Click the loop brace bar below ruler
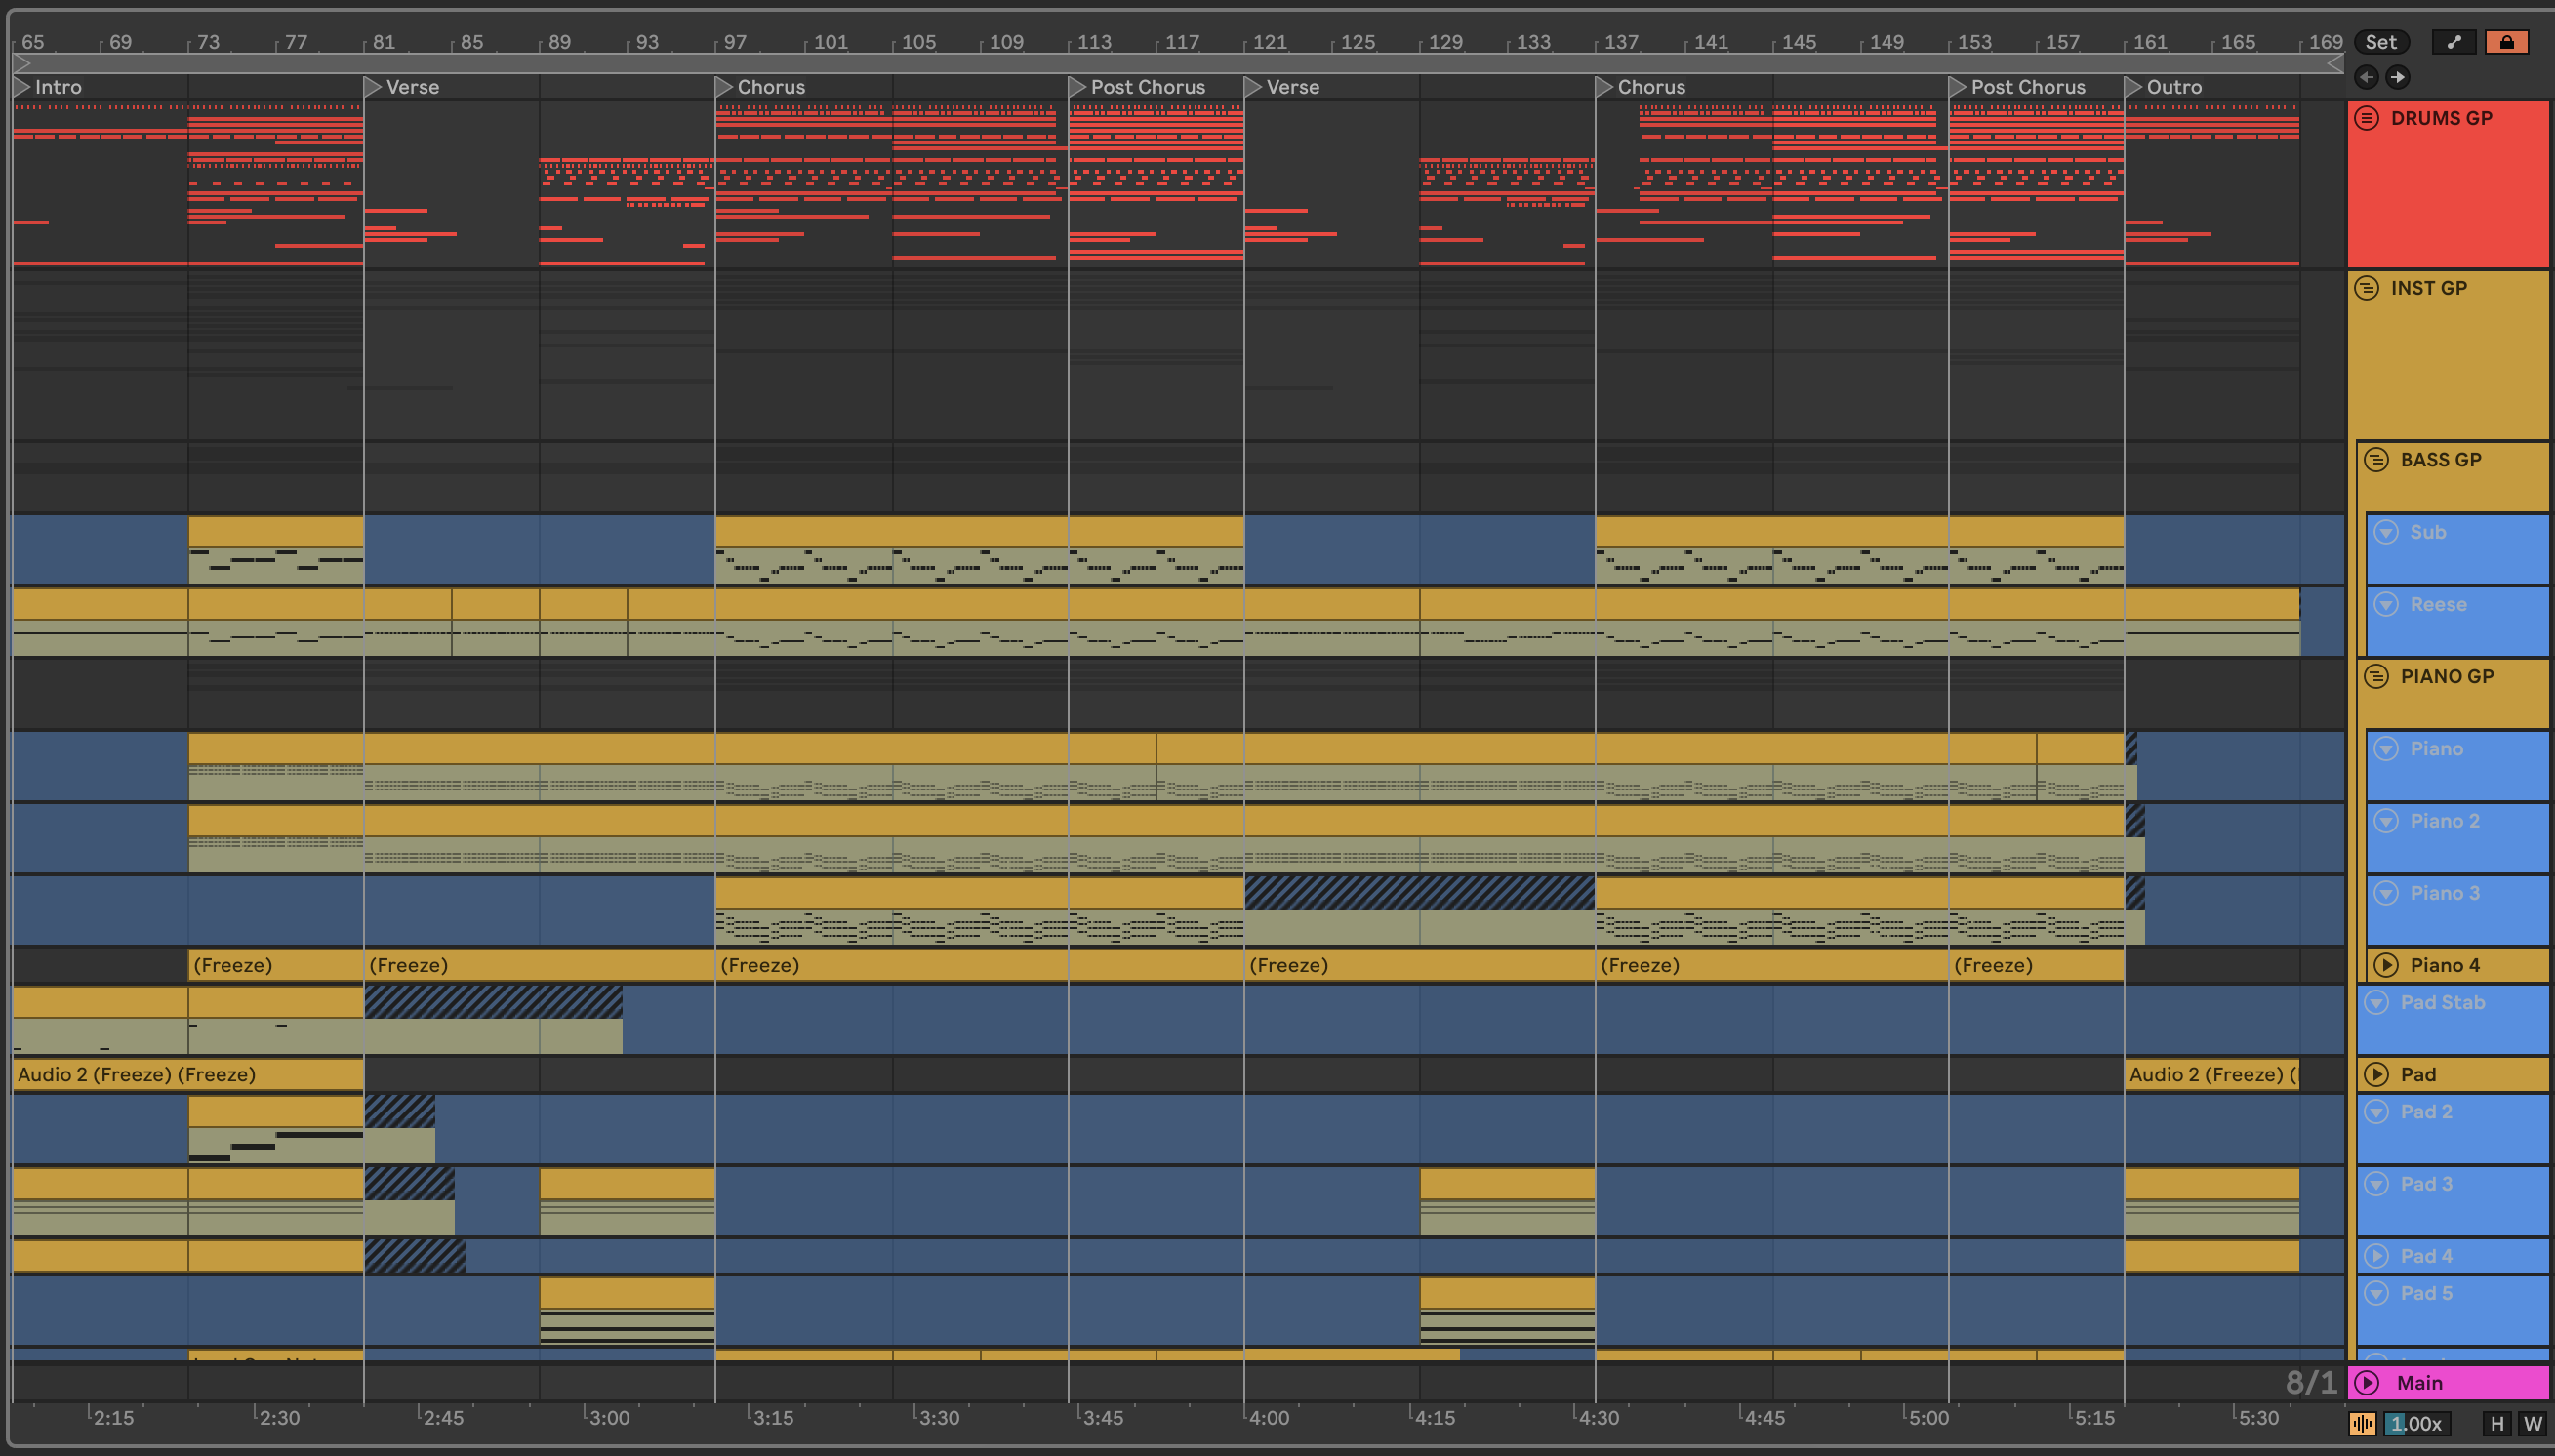This screenshot has width=2555, height=1456. coord(1178,64)
